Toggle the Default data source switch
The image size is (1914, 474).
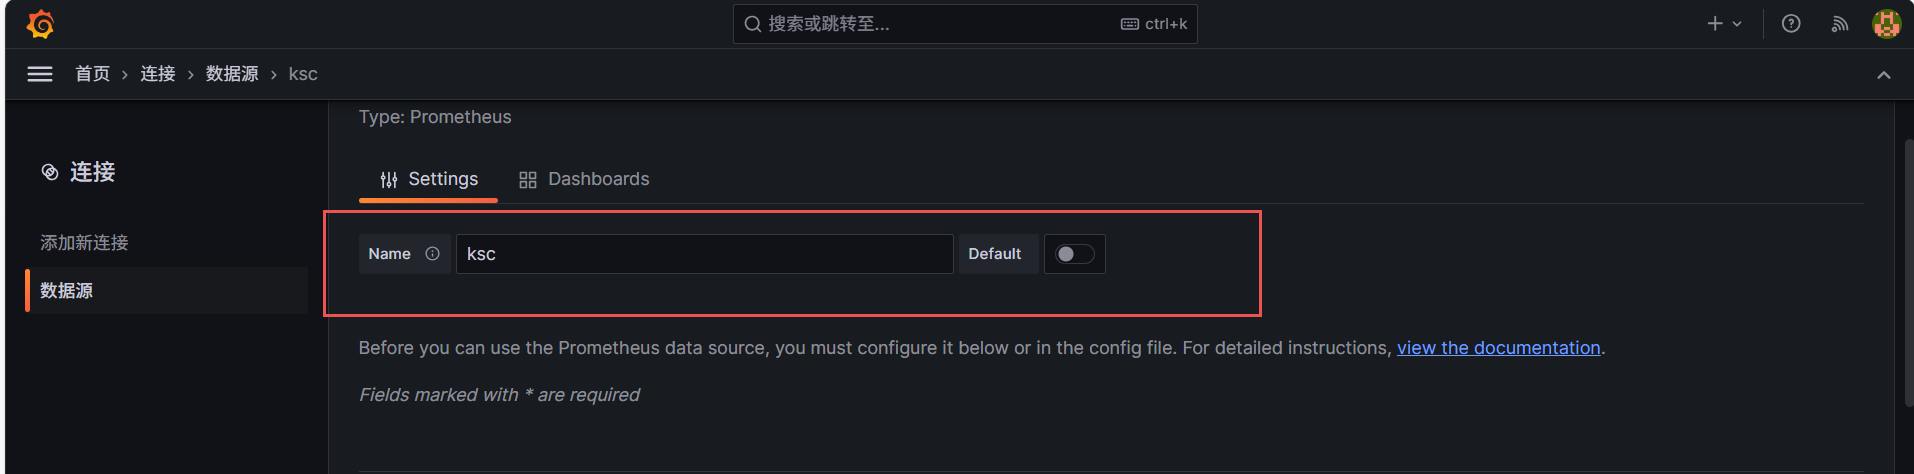click(x=1074, y=254)
